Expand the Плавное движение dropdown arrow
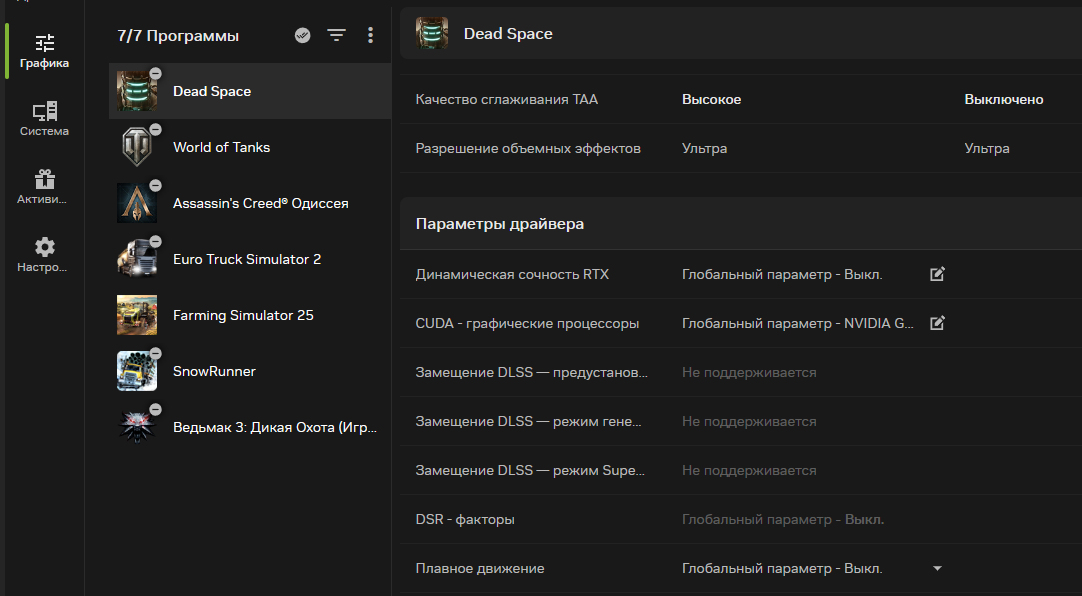 coord(937,569)
